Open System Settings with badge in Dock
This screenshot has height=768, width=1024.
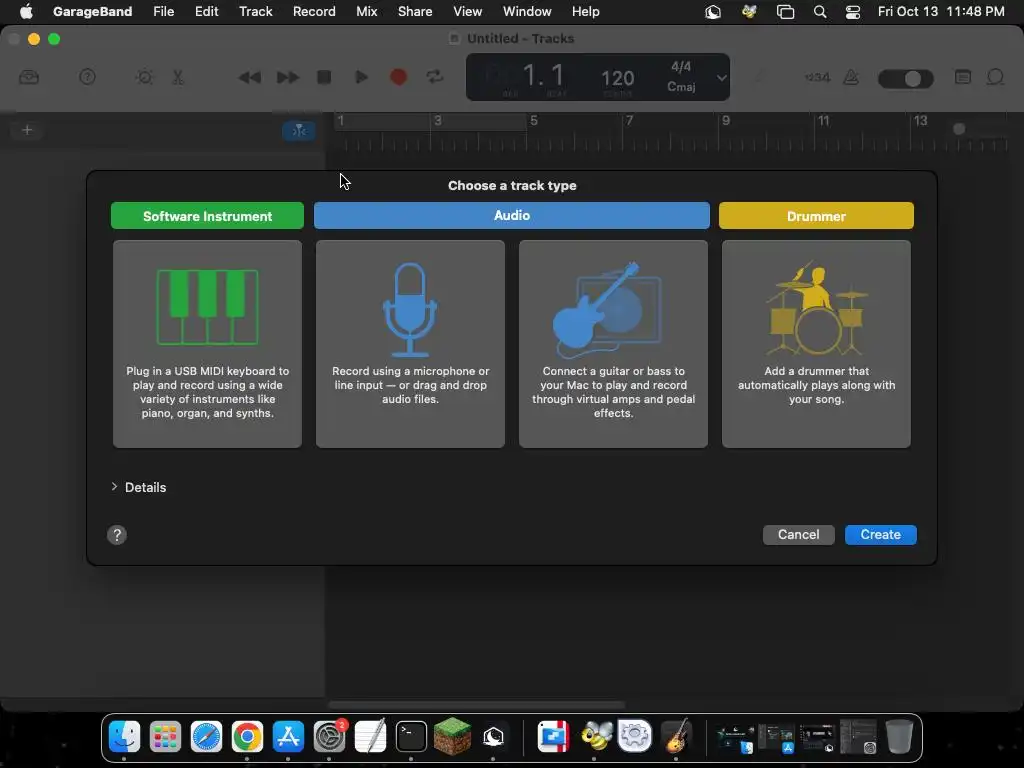(x=329, y=737)
